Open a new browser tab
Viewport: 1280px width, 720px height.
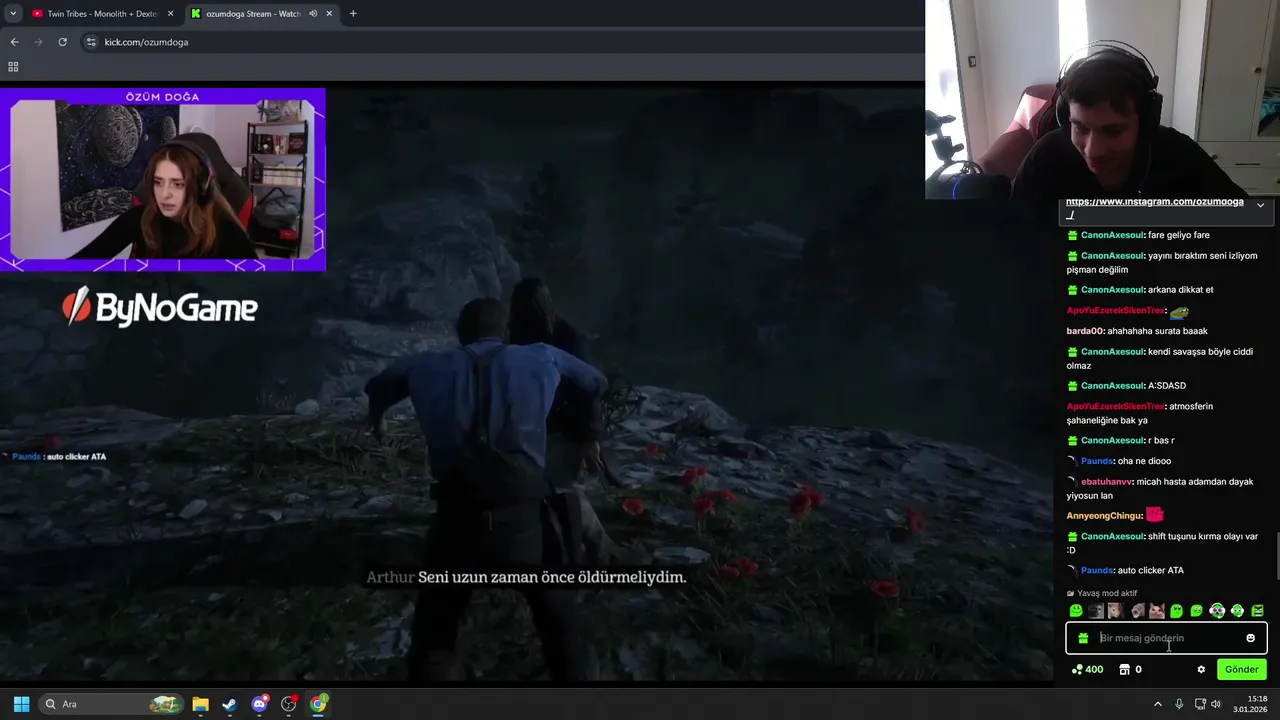tap(353, 14)
